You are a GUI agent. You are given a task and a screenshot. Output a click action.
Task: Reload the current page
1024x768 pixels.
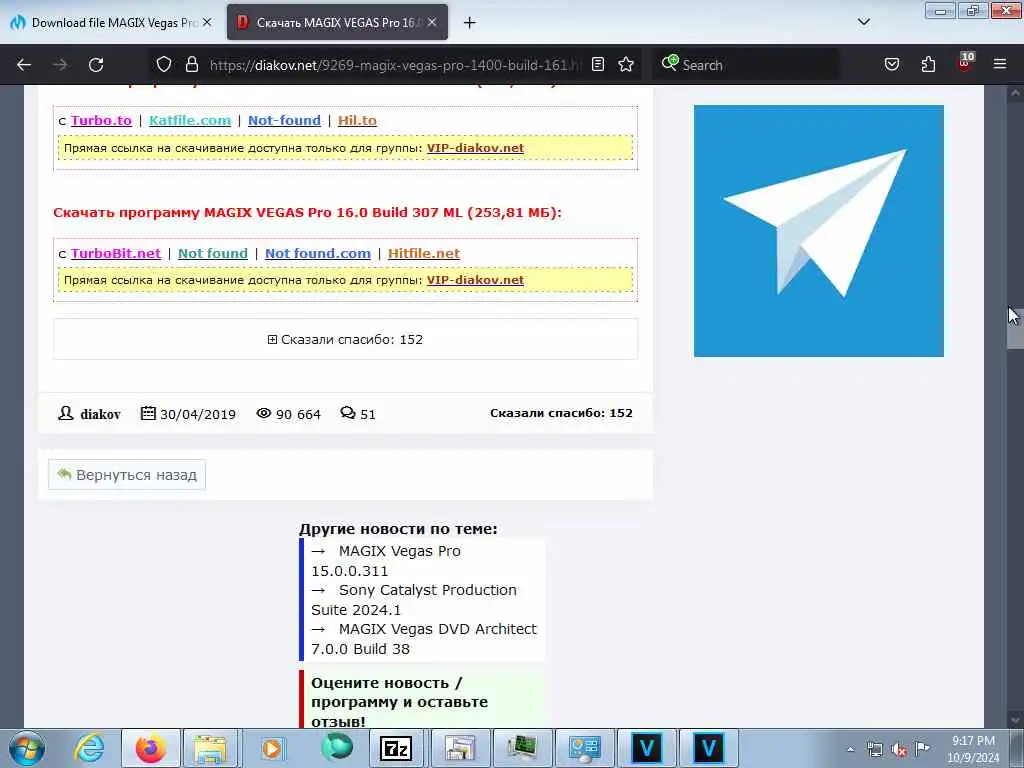pyautogui.click(x=96, y=65)
